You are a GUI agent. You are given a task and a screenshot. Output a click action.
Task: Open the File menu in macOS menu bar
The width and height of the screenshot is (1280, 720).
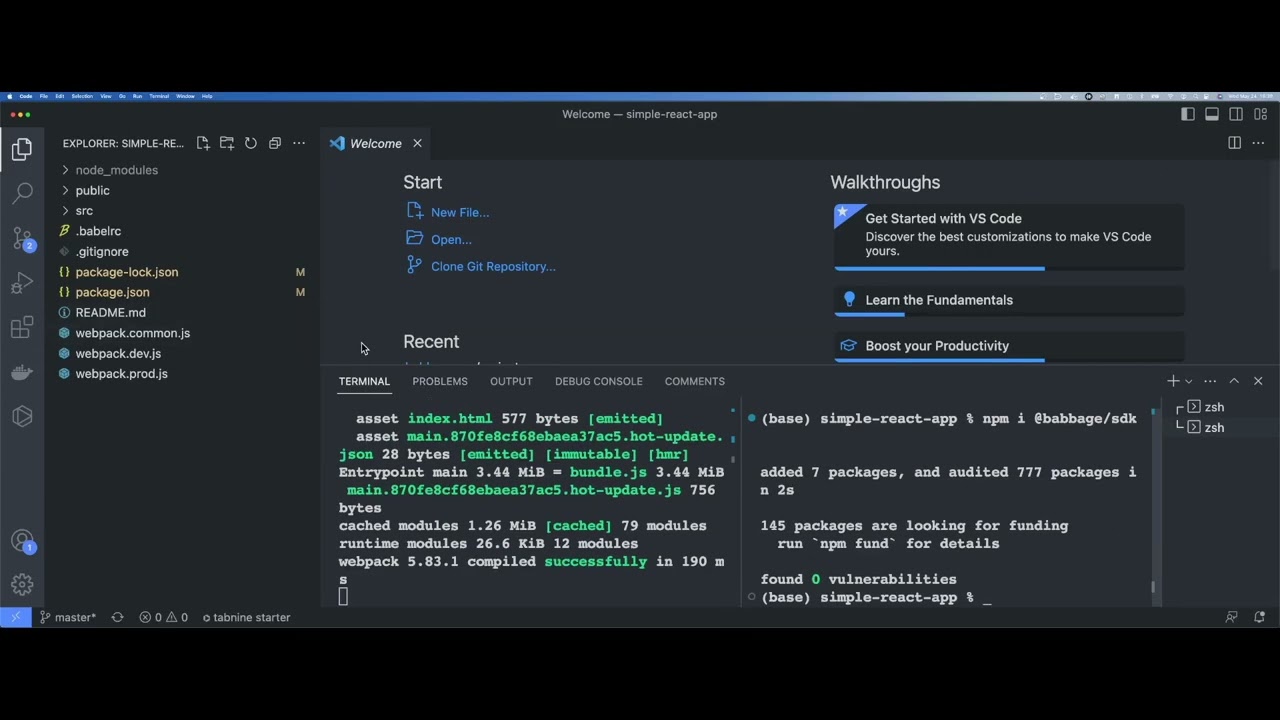[x=44, y=96]
